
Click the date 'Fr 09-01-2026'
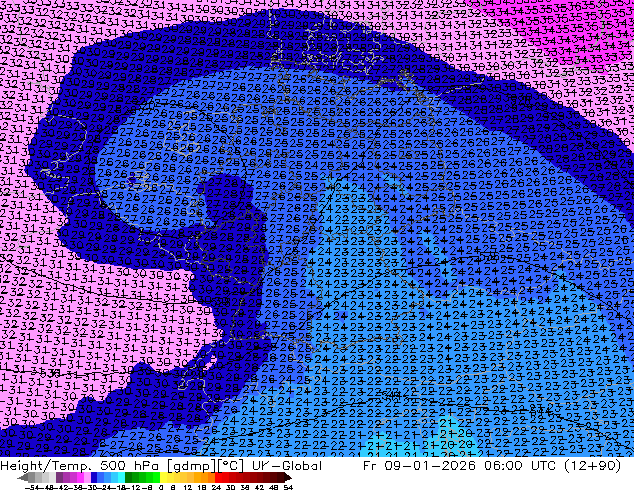point(419,466)
